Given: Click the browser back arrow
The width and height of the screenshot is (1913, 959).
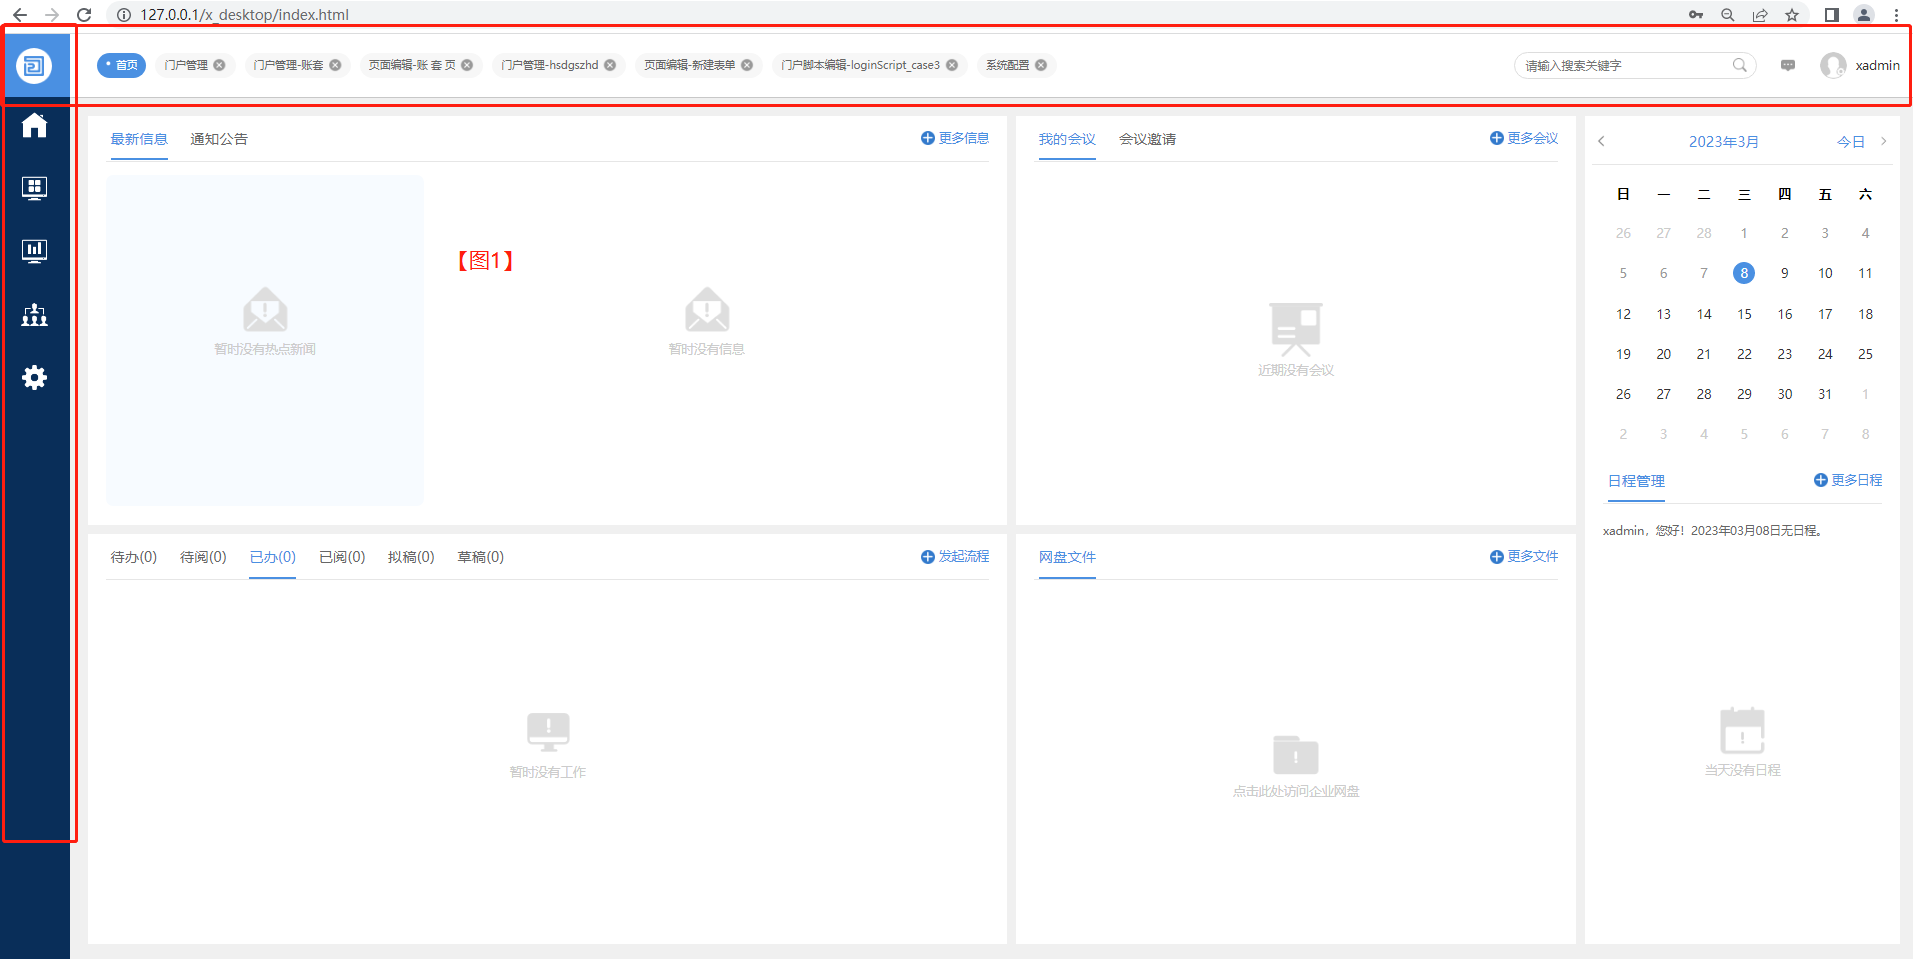Looking at the screenshot, I should [20, 15].
